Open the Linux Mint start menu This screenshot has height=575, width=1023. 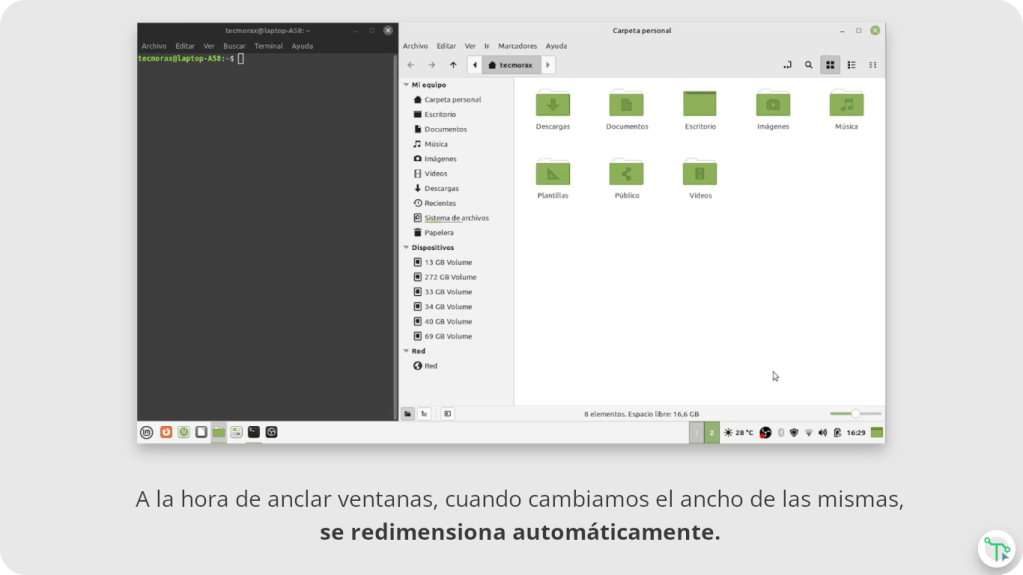tap(147, 433)
